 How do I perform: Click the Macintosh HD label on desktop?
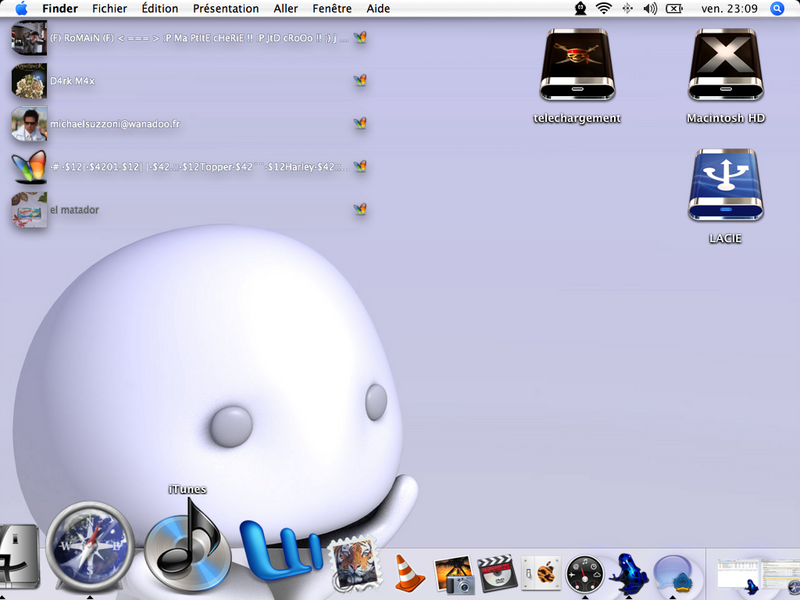pyautogui.click(x=726, y=118)
